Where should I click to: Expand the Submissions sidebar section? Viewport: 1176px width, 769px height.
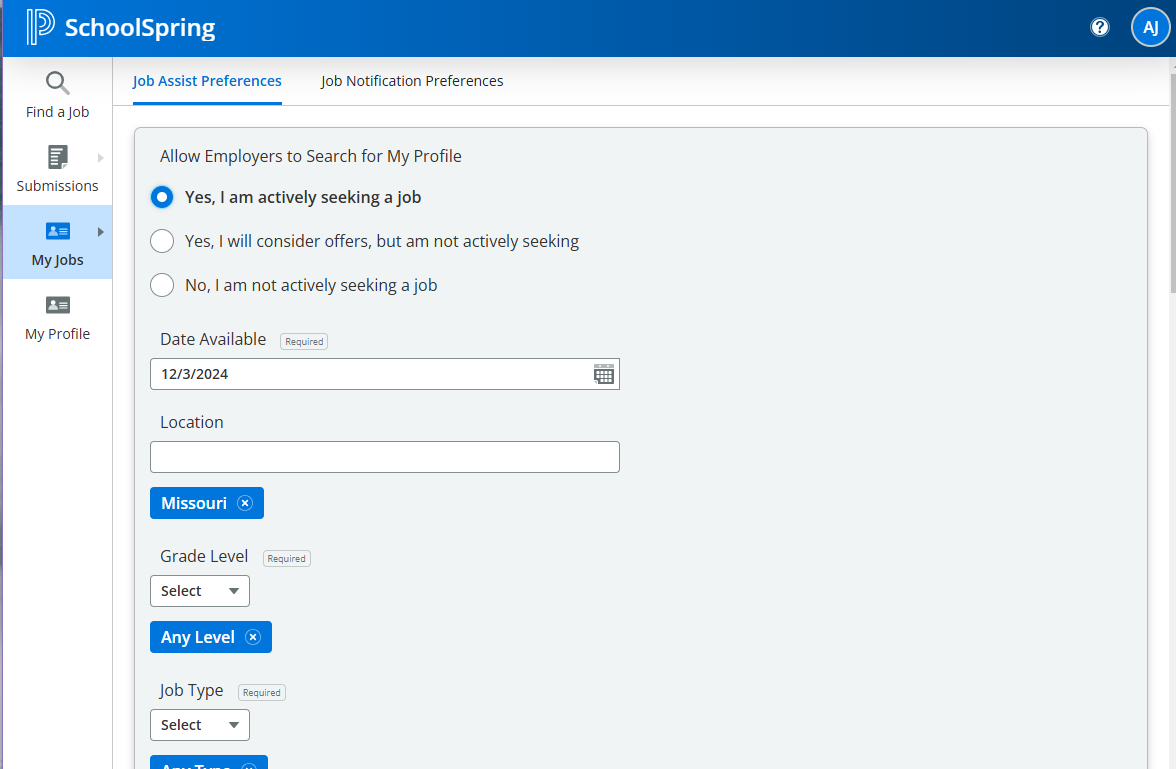99,157
